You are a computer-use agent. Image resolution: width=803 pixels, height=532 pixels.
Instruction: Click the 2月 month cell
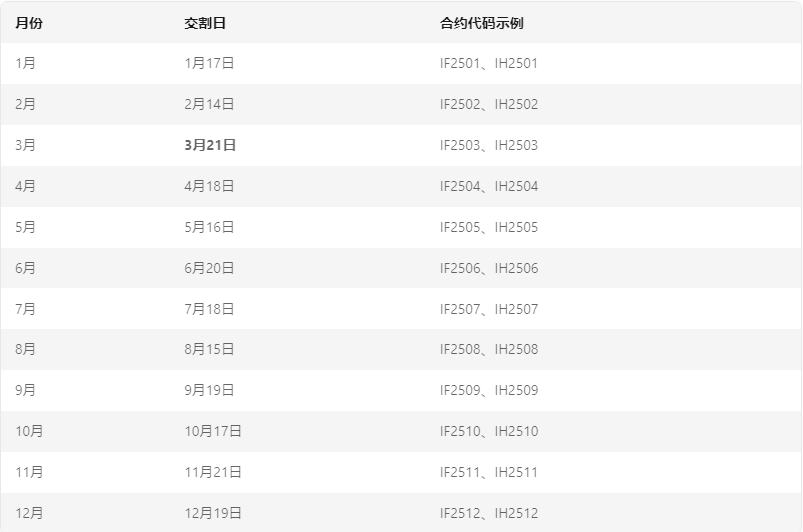pyautogui.click(x=25, y=104)
